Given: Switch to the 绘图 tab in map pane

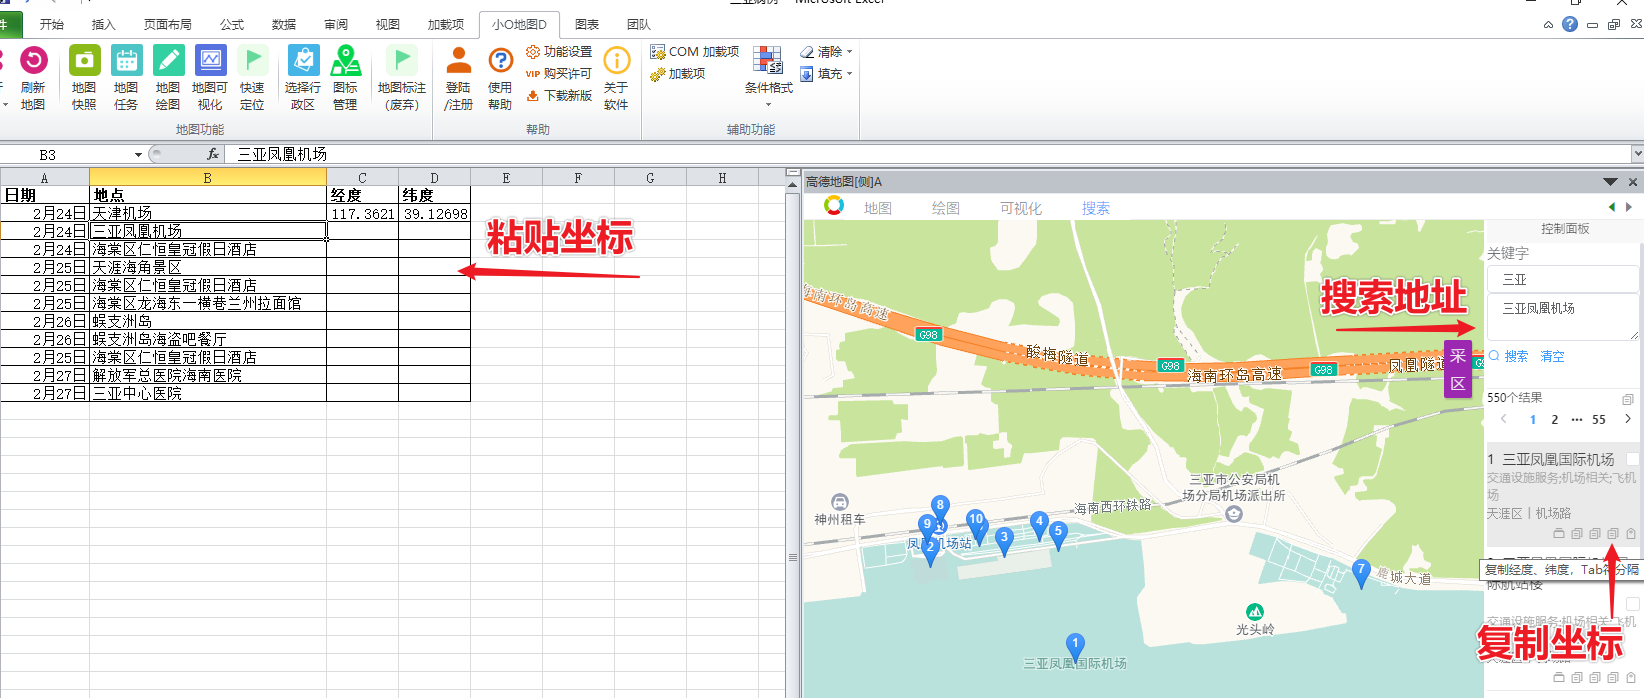Looking at the screenshot, I should tap(946, 208).
